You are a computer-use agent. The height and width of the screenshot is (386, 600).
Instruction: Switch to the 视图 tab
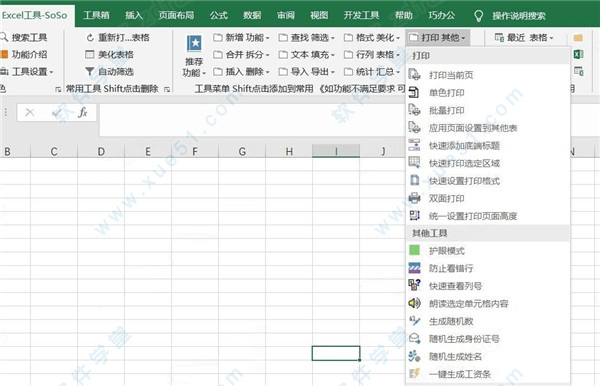[319, 16]
